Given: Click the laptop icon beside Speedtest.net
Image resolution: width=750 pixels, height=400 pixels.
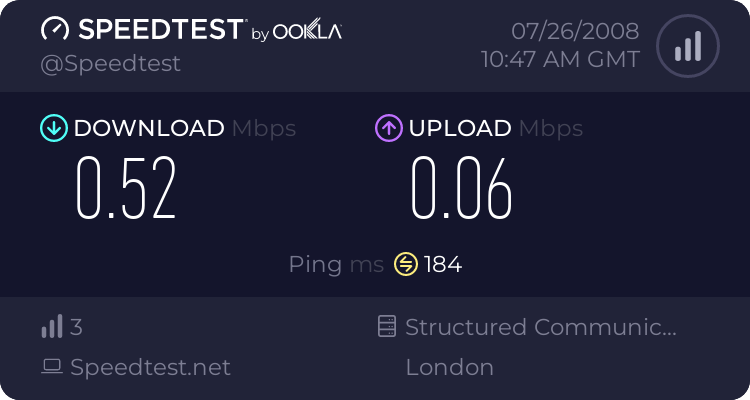Looking at the screenshot, I should pos(52,367).
